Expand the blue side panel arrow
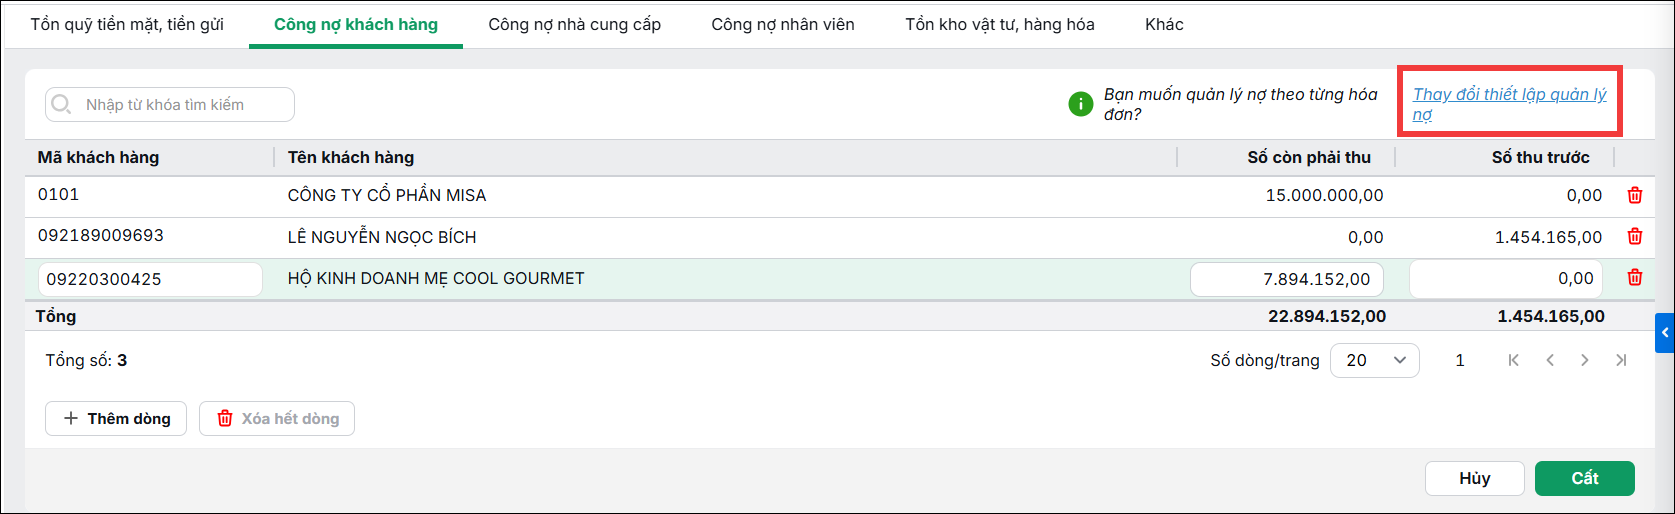The image size is (1675, 514). [x=1665, y=333]
